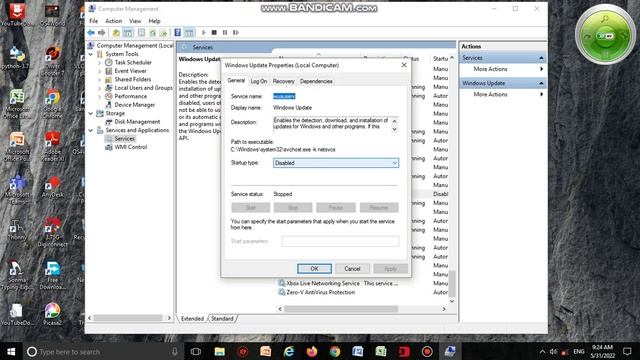Click the taskbar search box
The width and height of the screenshot is (640, 360).
click(102, 351)
